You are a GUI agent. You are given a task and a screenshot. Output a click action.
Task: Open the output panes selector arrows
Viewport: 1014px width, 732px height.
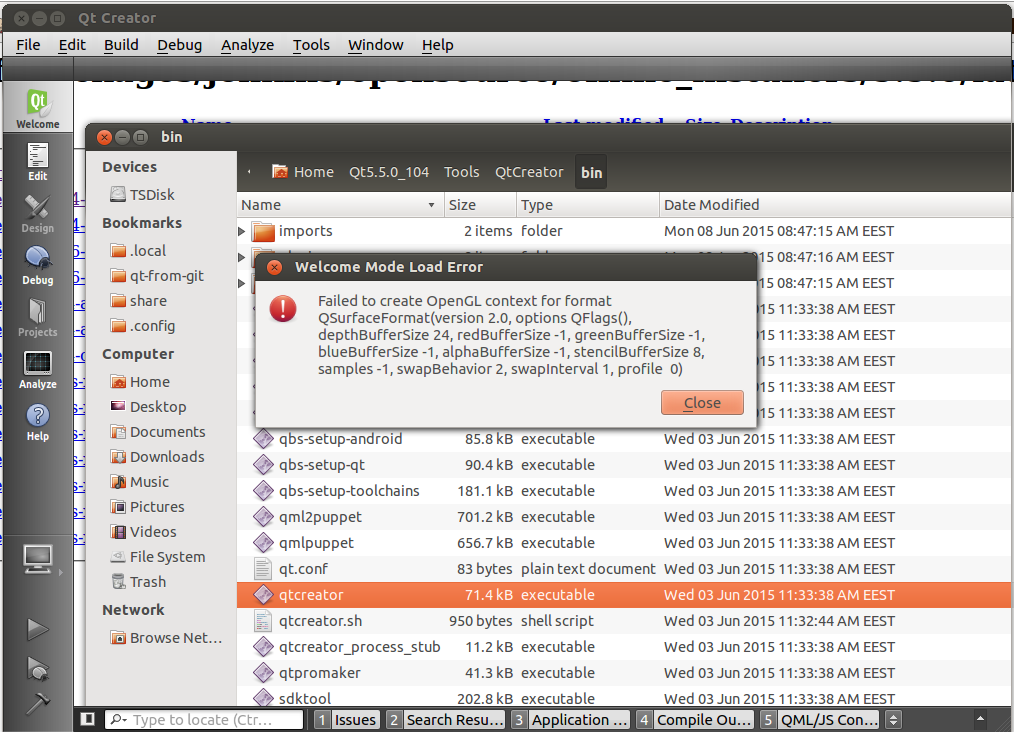point(894,719)
